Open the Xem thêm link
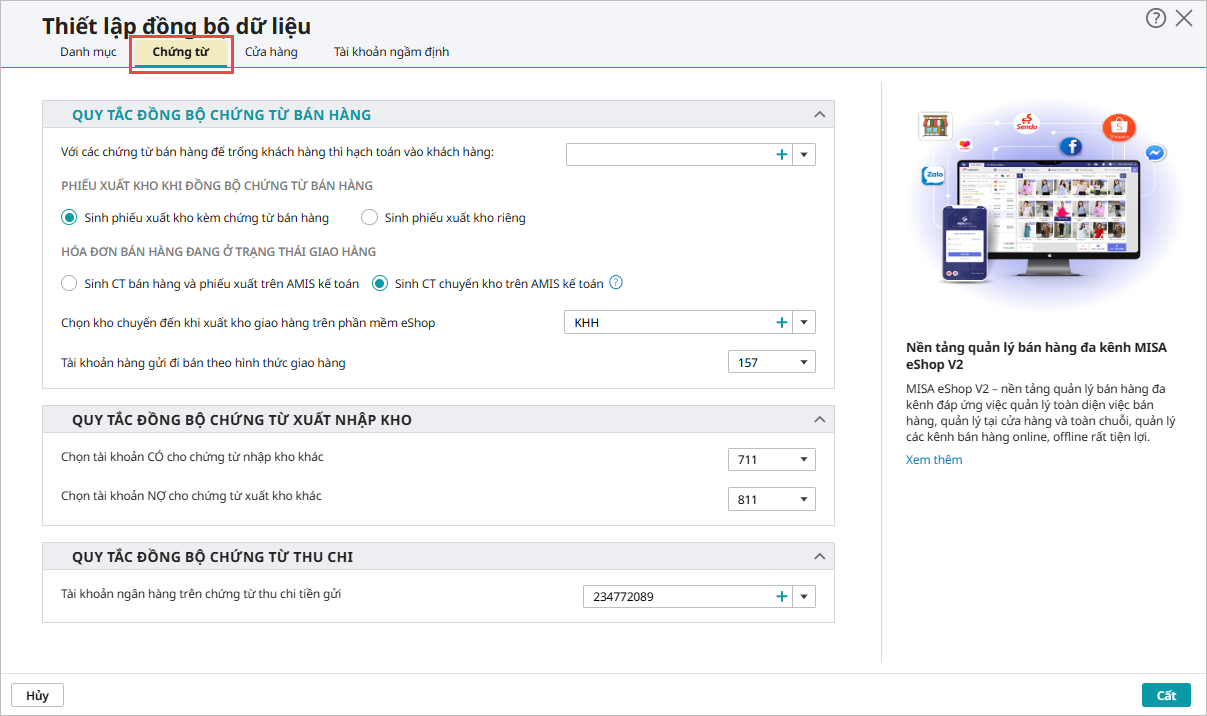 [934, 460]
